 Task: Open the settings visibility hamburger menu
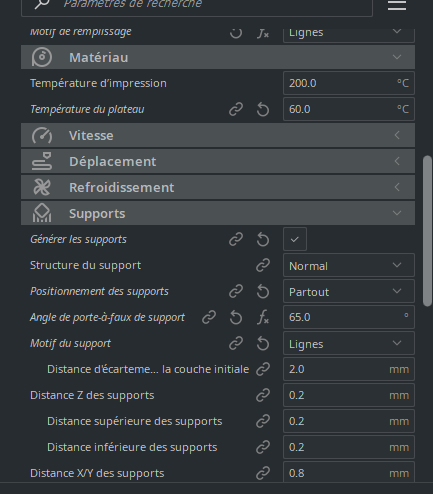(x=397, y=5)
